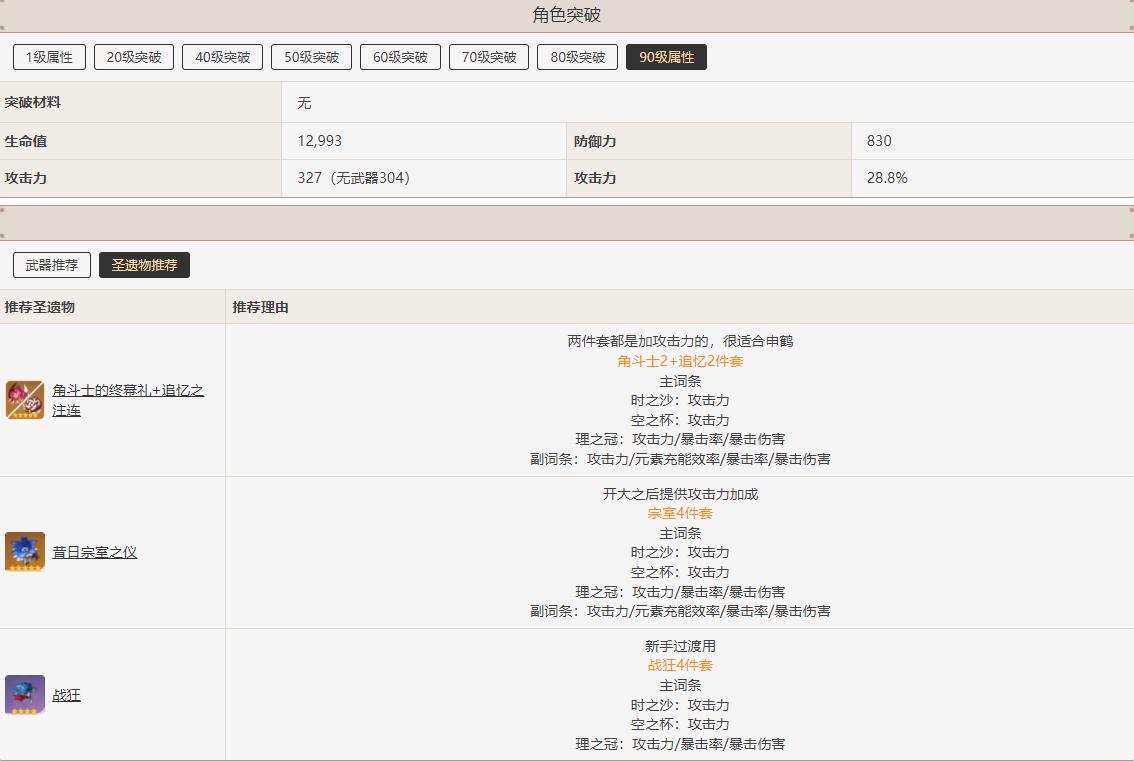Select the 20级突破 tab
The width and height of the screenshot is (1134, 761).
click(x=134, y=57)
